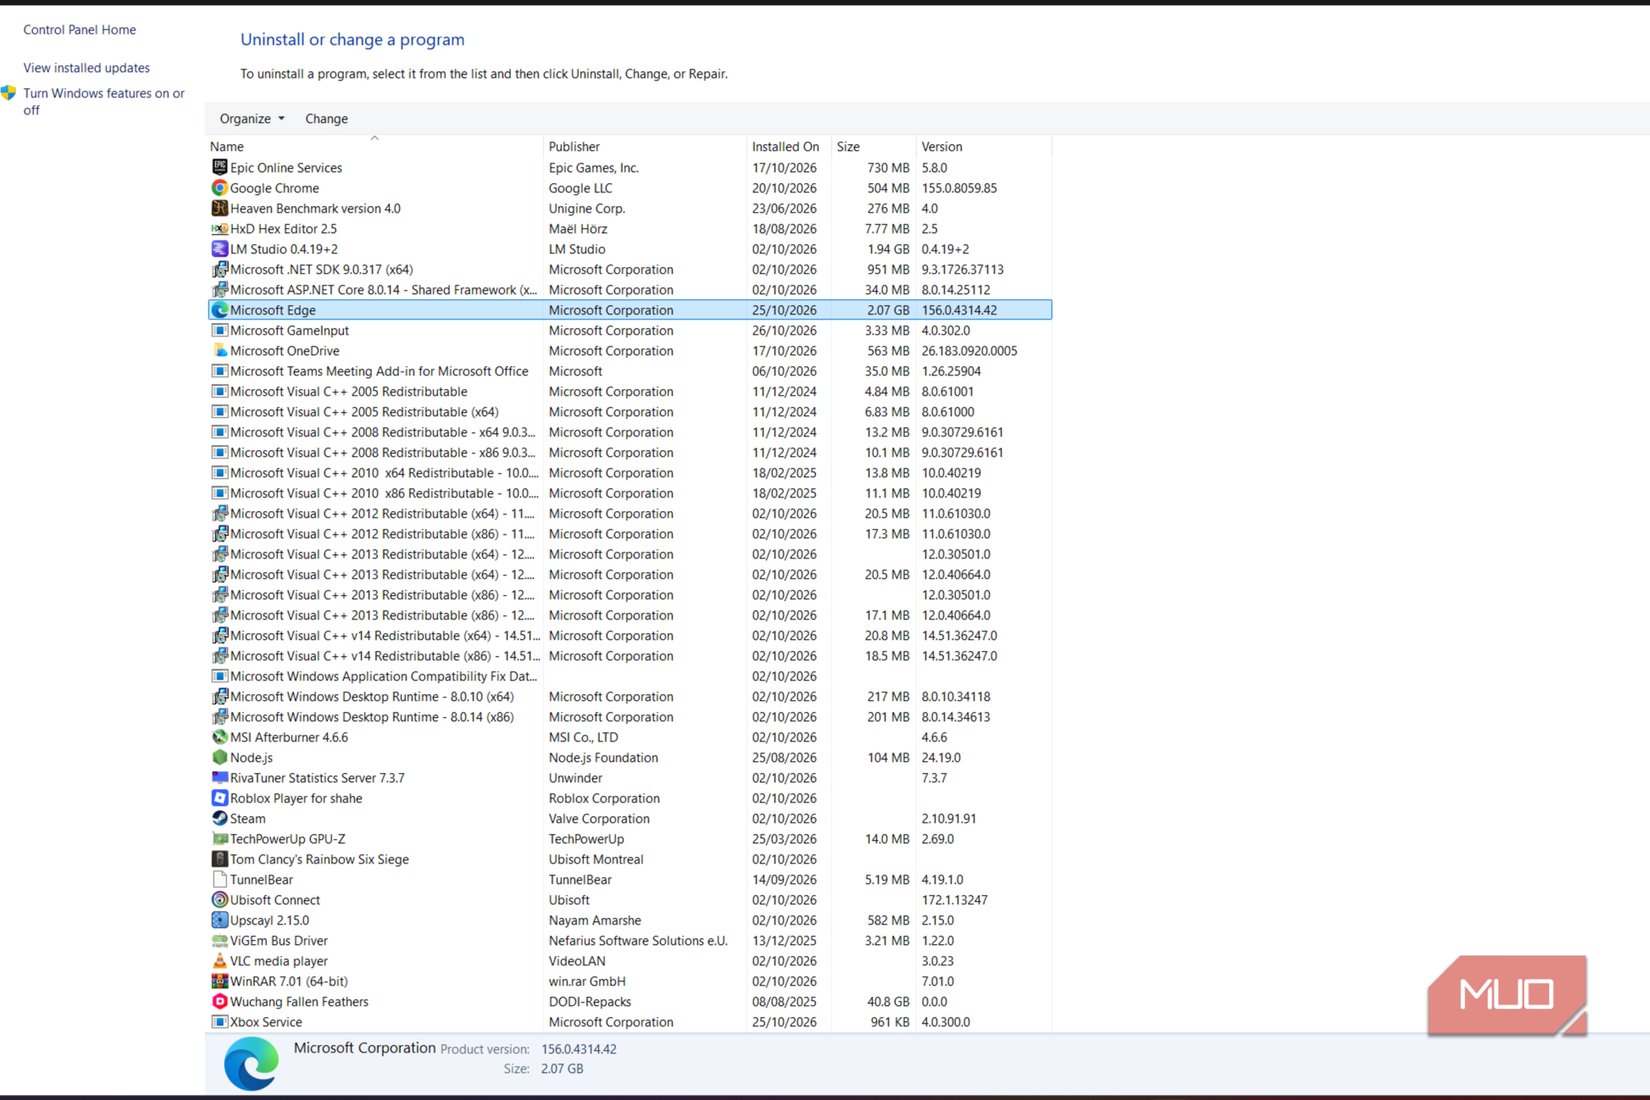Select the Xbox Service entry

pos(630,1022)
